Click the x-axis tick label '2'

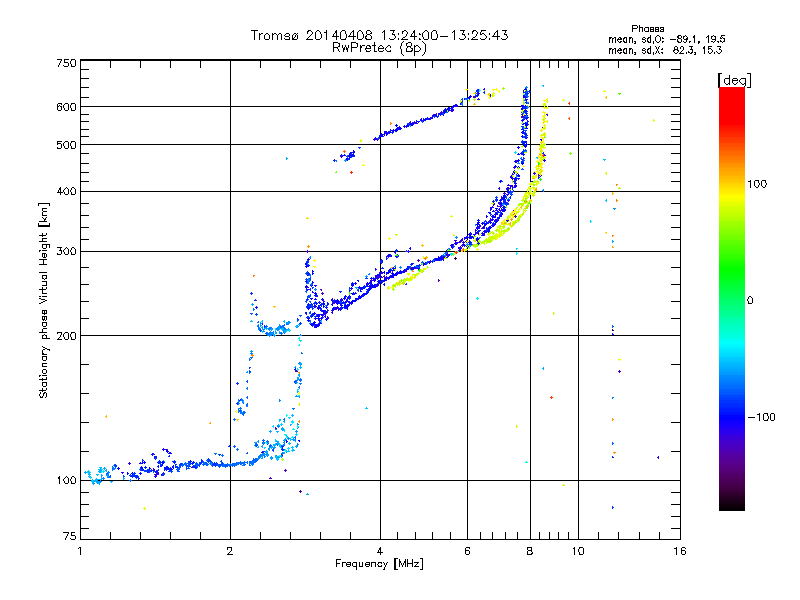tap(230, 551)
